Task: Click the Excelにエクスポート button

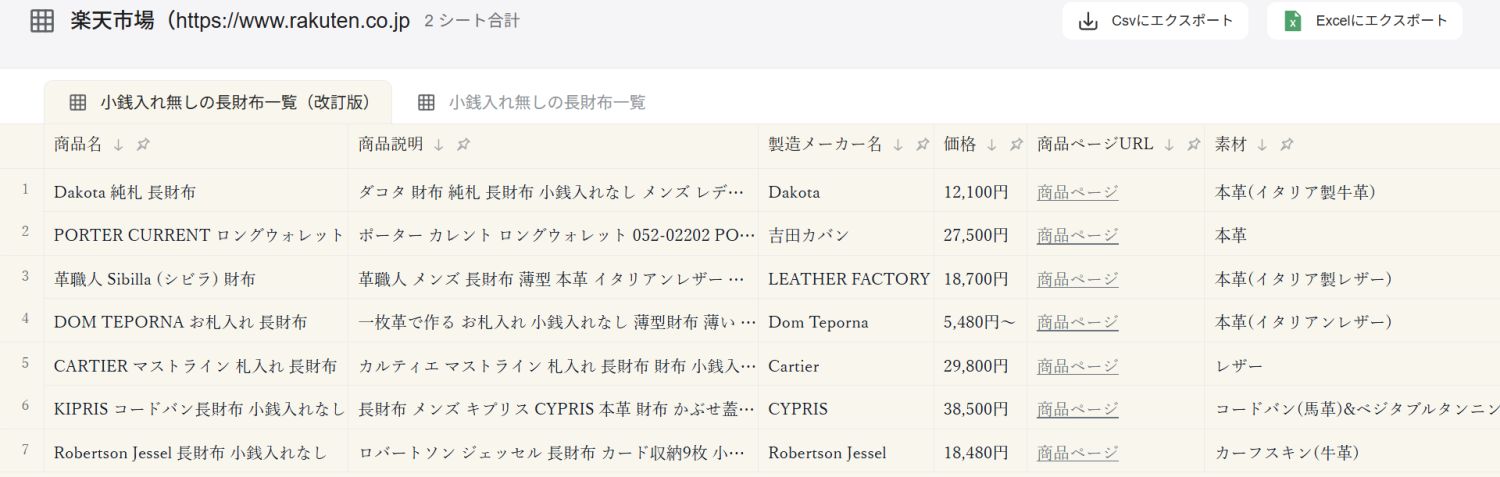Action: pos(1364,21)
